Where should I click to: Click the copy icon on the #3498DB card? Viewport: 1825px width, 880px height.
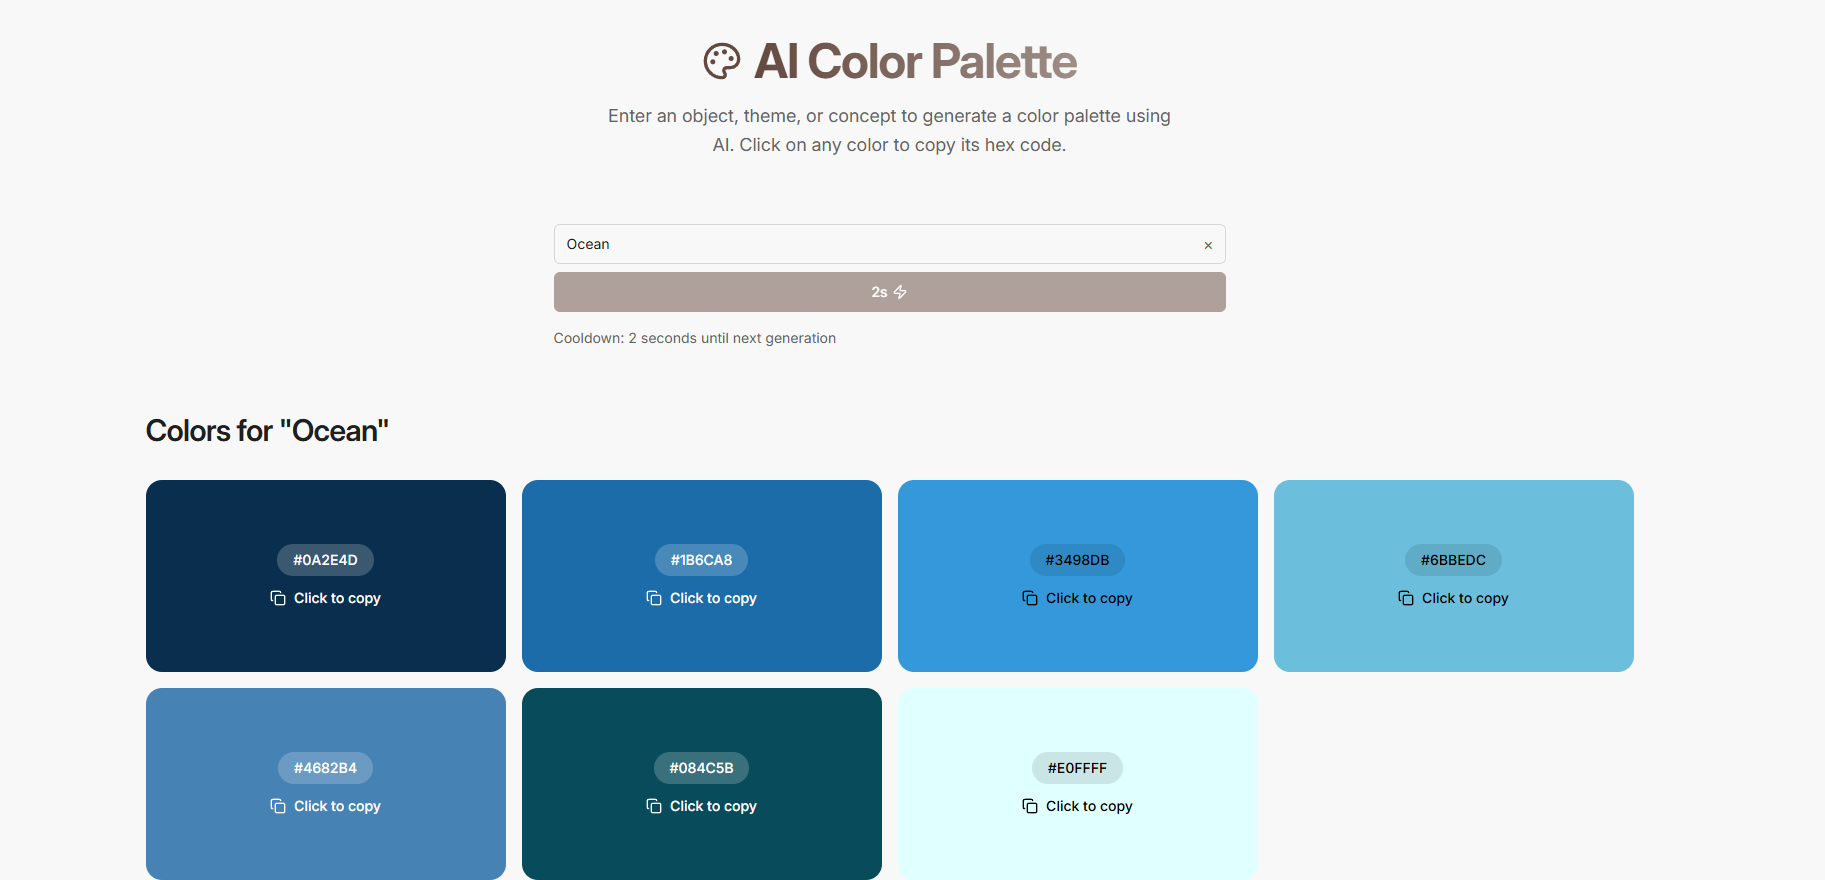tap(1029, 598)
